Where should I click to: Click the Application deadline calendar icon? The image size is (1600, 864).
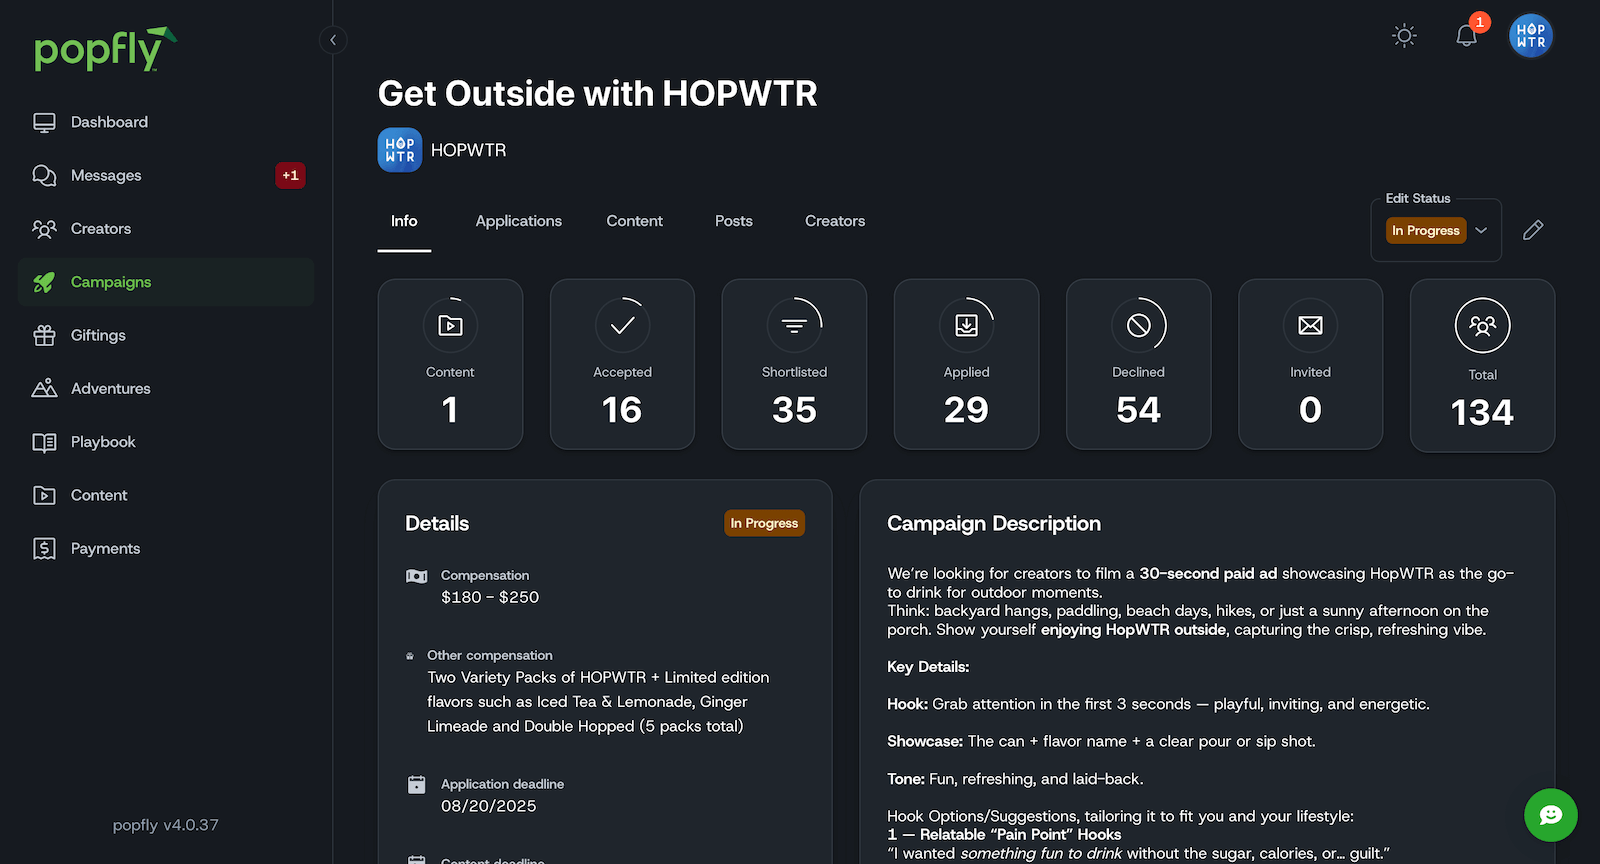[x=417, y=785]
